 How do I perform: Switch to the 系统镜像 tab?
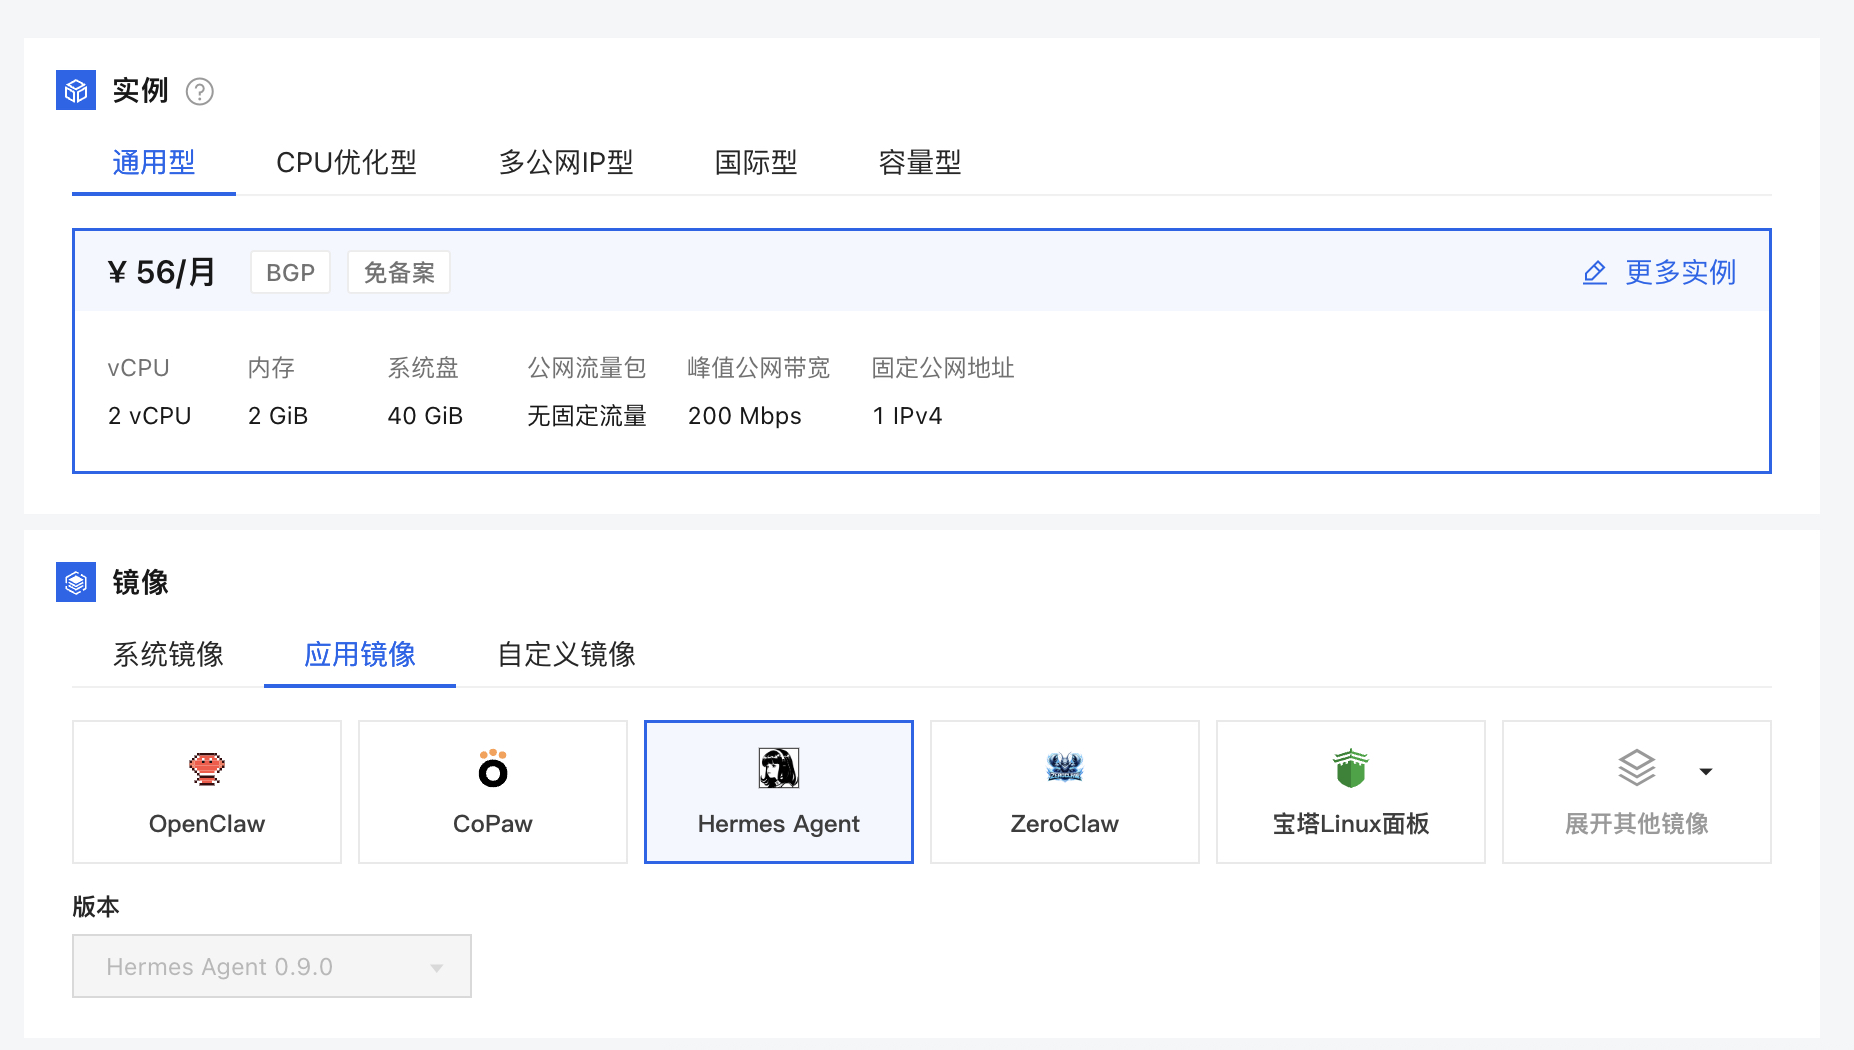click(x=168, y=655)
